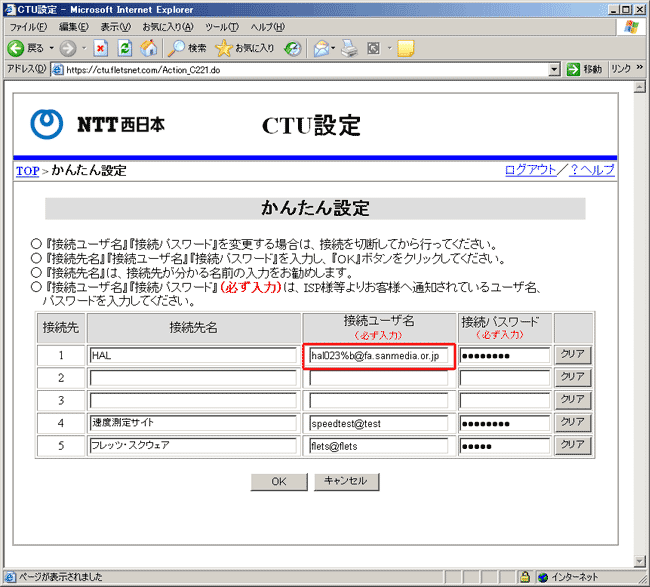Click the HAL connection name field

click(x=193, y=355)
